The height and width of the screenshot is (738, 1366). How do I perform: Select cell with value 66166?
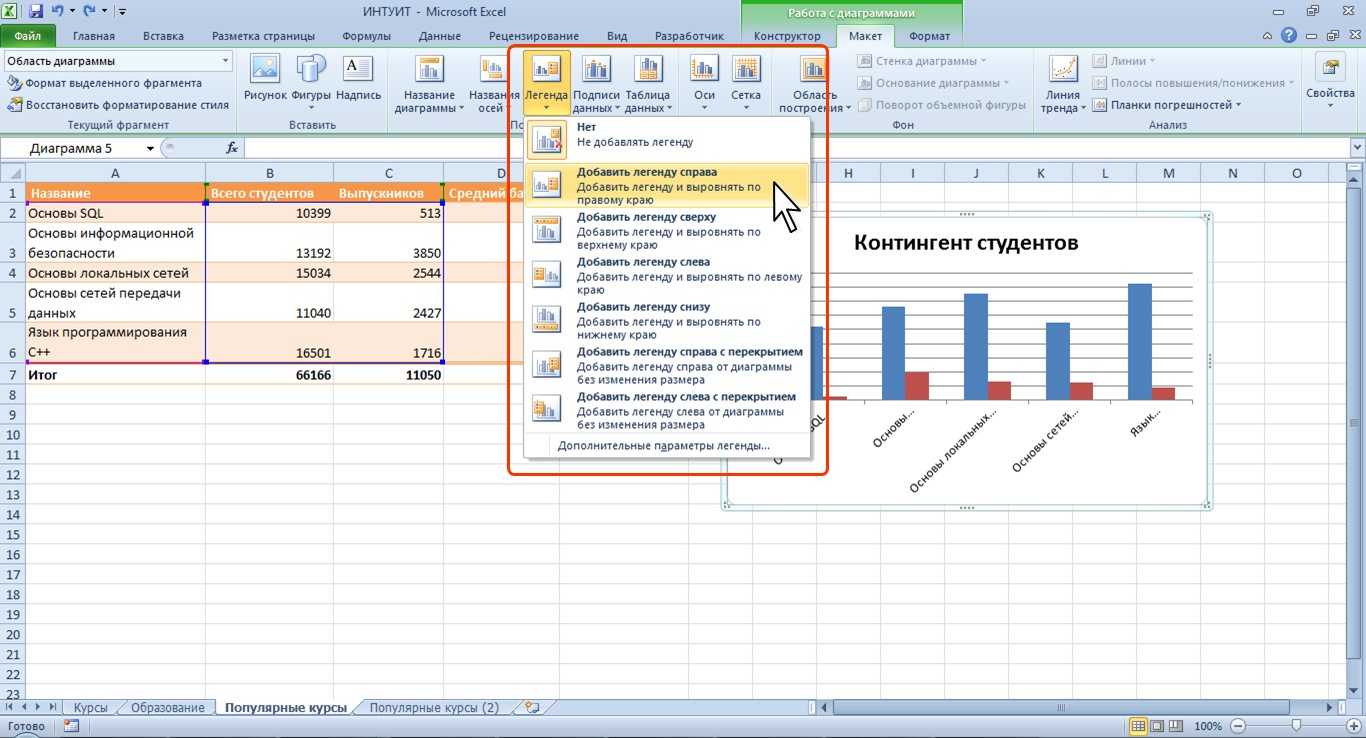269,375
